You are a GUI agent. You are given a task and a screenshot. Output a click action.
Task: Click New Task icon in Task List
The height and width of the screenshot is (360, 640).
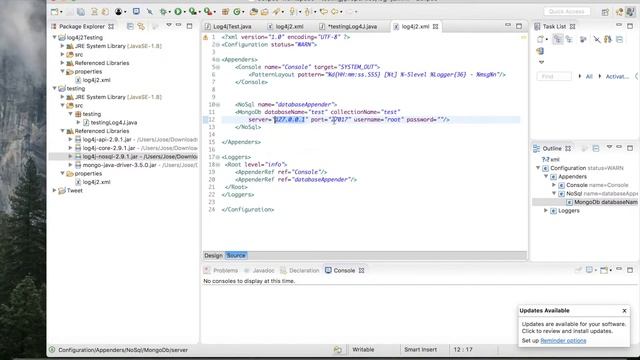coord(540,40)
